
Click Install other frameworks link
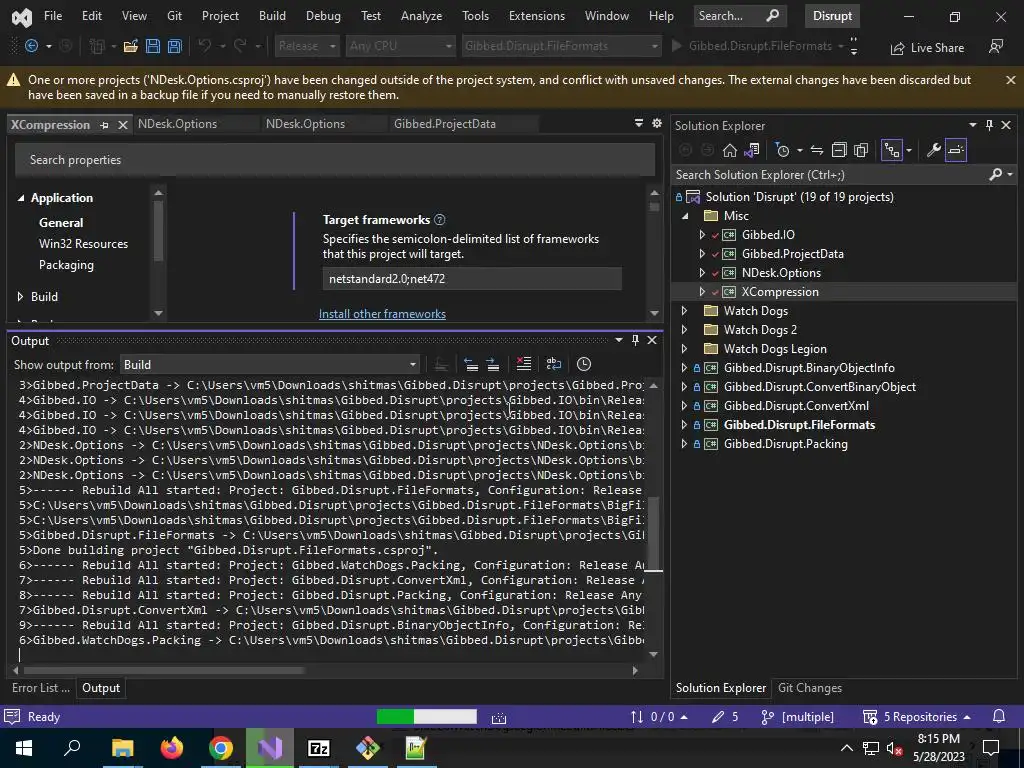(x=382, y=314)
